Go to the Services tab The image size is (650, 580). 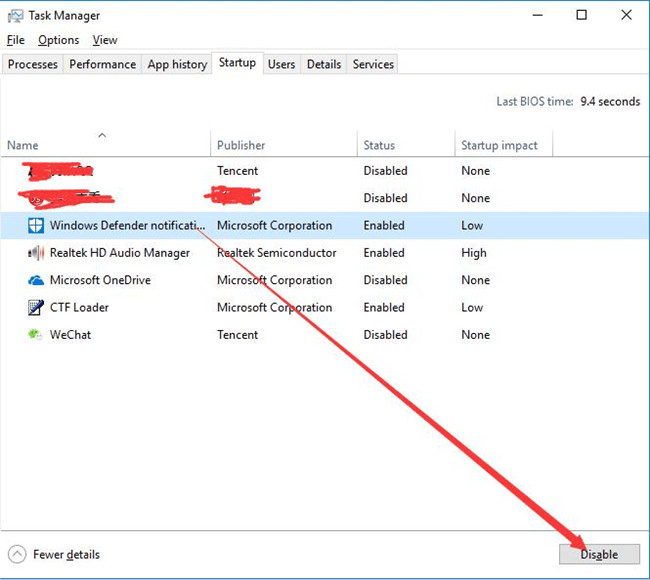pos(373,64)
